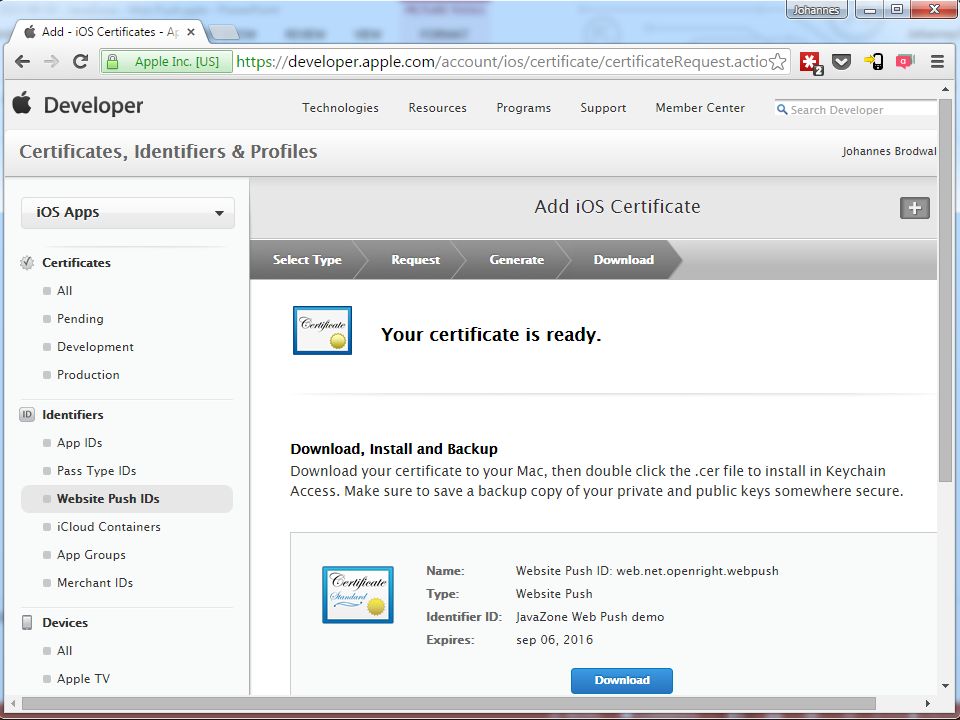
Task: Open Merchant IDs
Action: (x=94, y=583)
